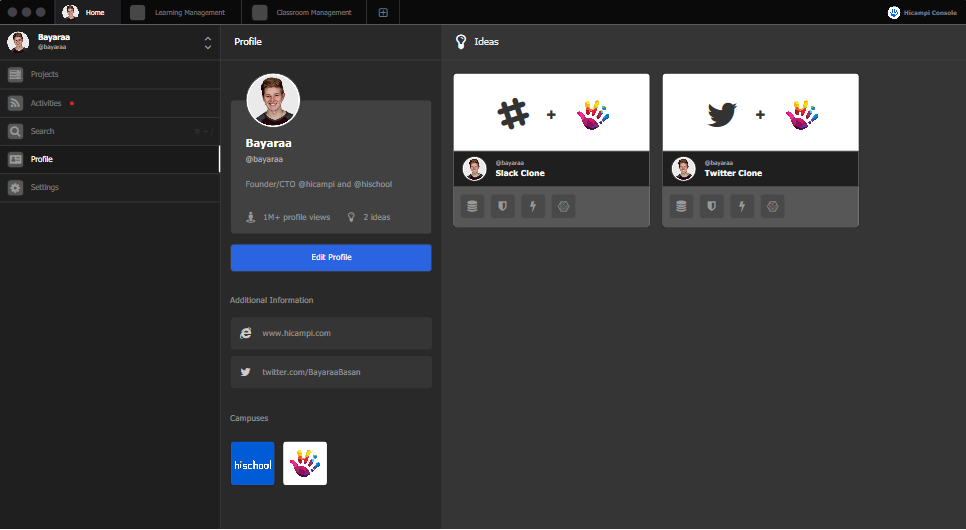Switch to Learning Management tab
The width and height of the screenshot is (966, 530).
(178, 13)
